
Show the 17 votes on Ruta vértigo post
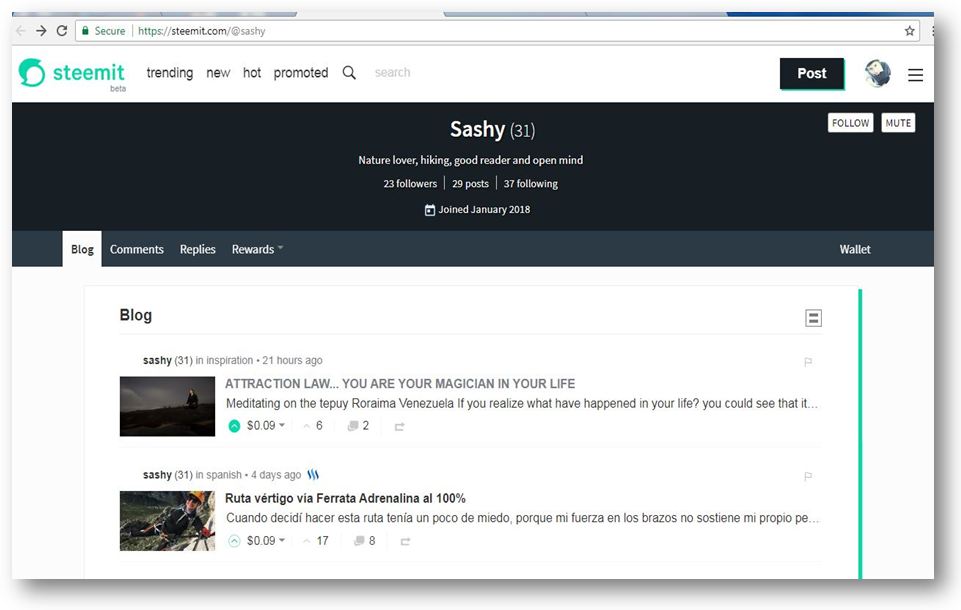[316, 541]
